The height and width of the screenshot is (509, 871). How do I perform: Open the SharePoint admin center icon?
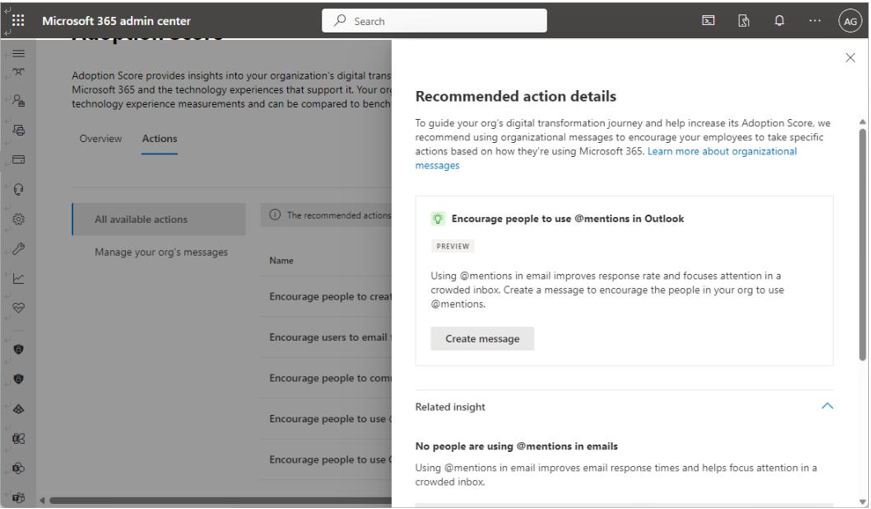(18, 468)
